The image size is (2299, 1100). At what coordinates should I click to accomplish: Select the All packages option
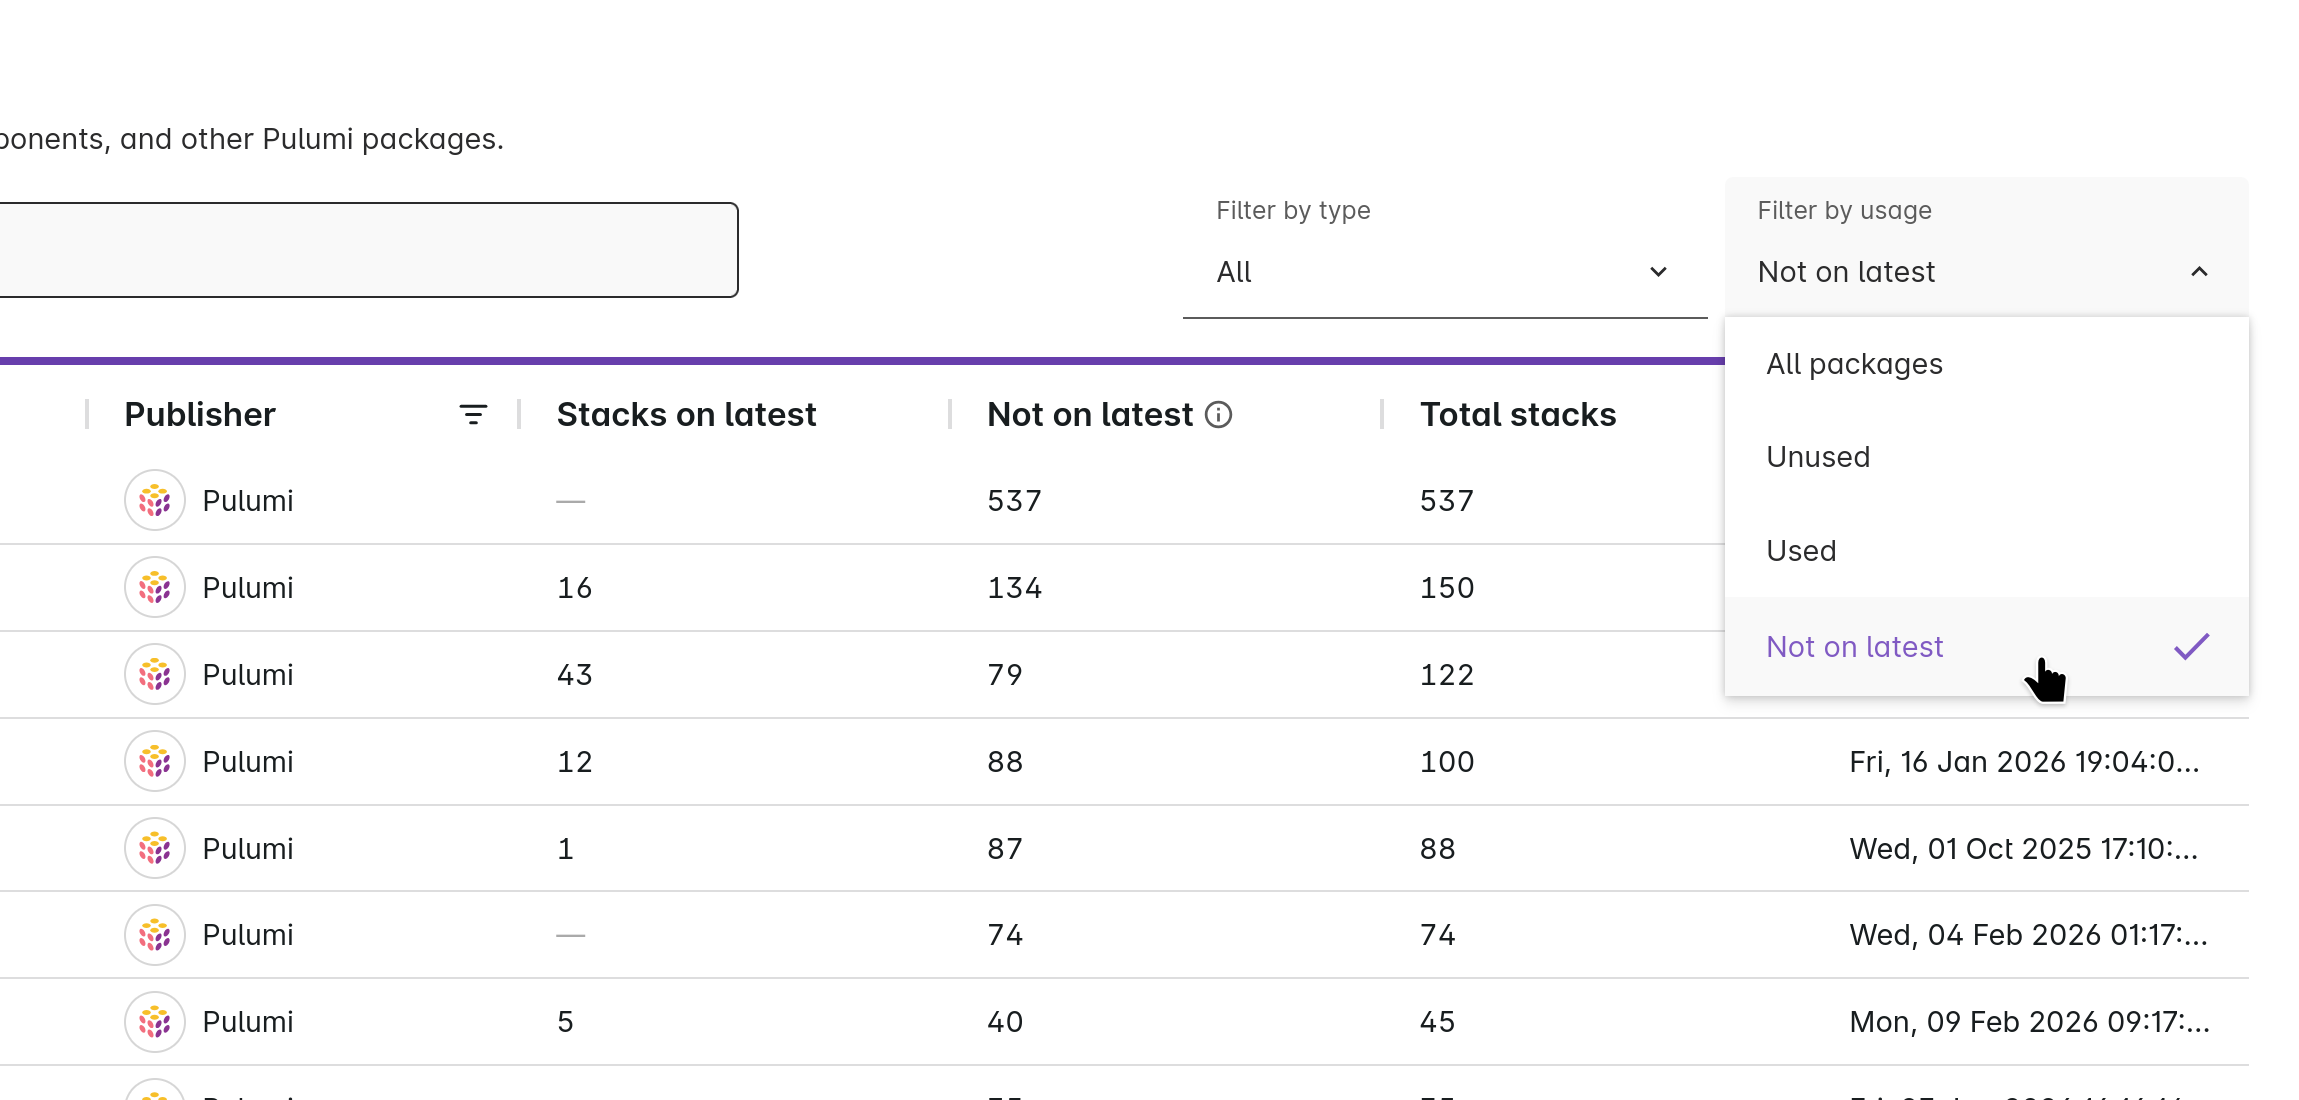(x=1854, y=364)
